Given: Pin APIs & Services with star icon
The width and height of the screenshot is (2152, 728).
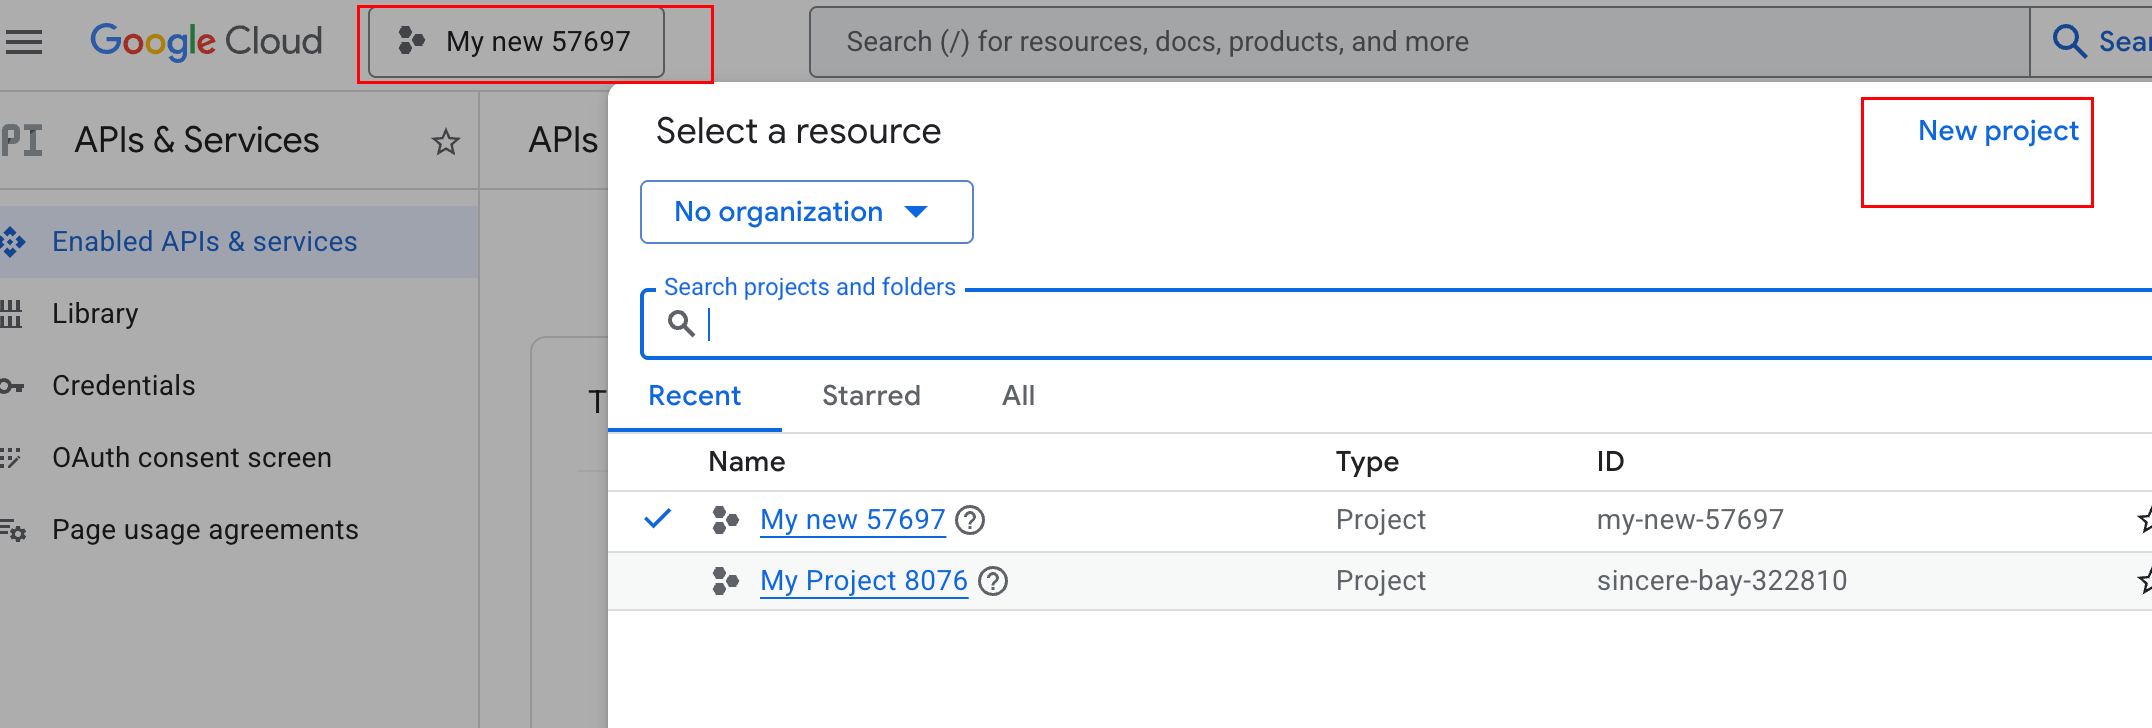Looking at the screenshot, I should point(445,142).
